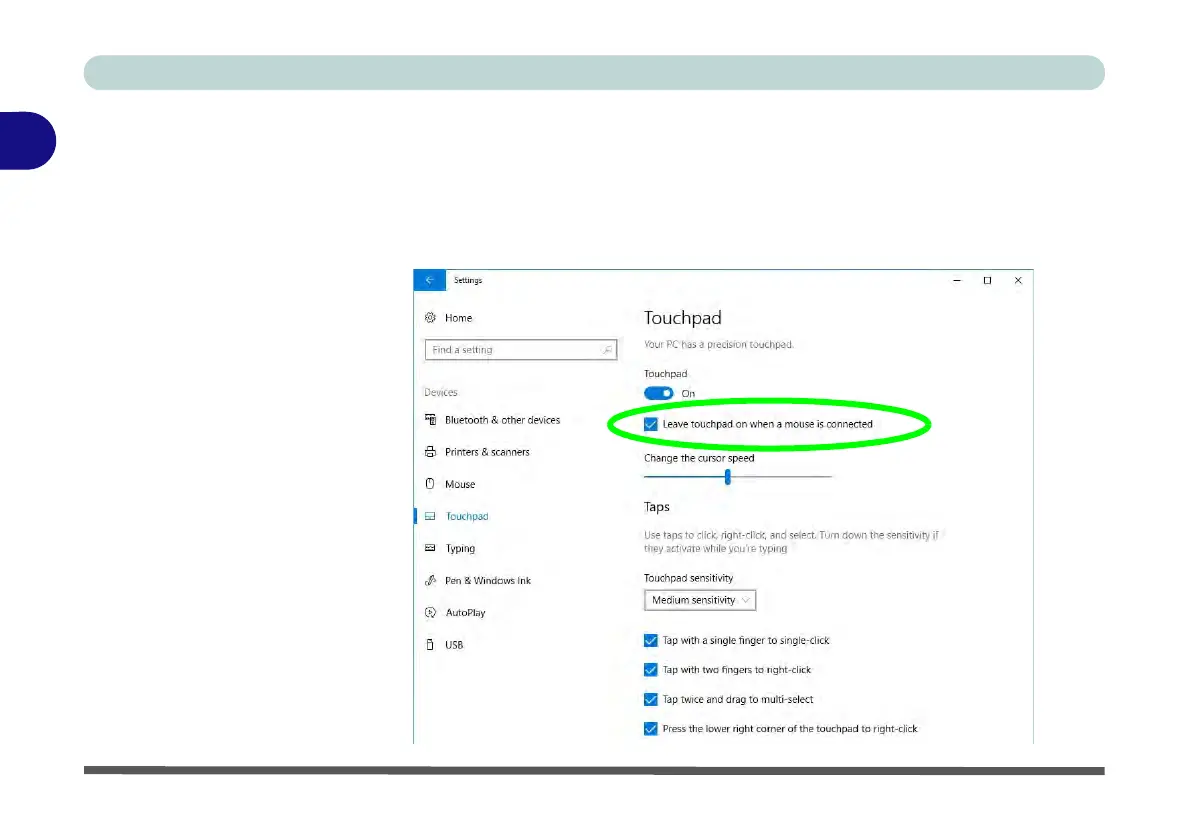Click the 'Your PC has a precision touchpad' text
The image size is (1190, 838).
719,345
